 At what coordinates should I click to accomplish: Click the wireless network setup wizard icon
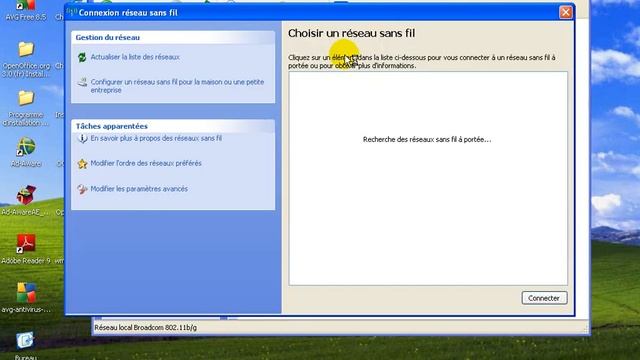(x=82, y=82)
